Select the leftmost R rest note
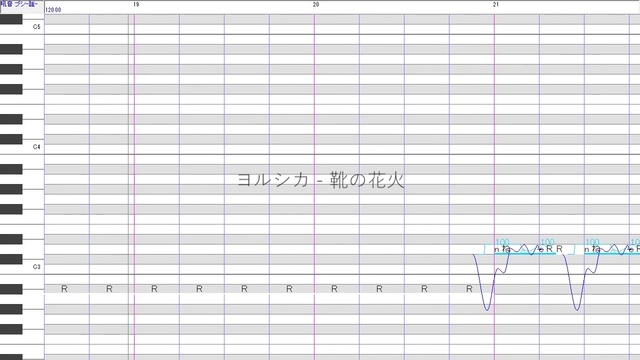 (x=67, y=289)
